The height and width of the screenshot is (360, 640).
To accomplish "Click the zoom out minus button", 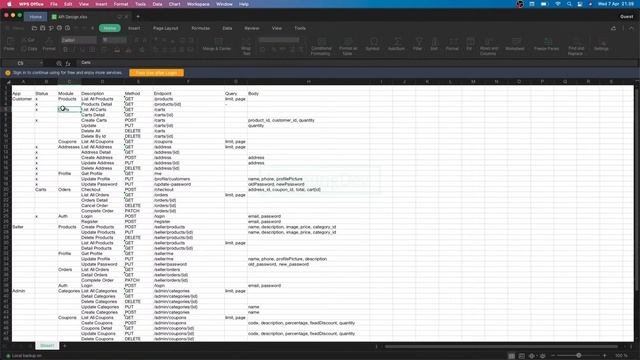I will click(x=553, y=356).
